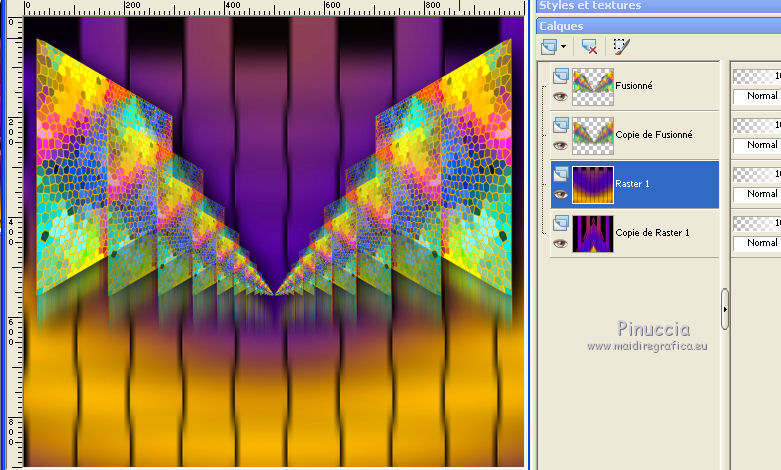Viewport: 781px width, 470px height.
Task: Click the layer type icon of Copie de Raster 1
Action: [560, 222]
